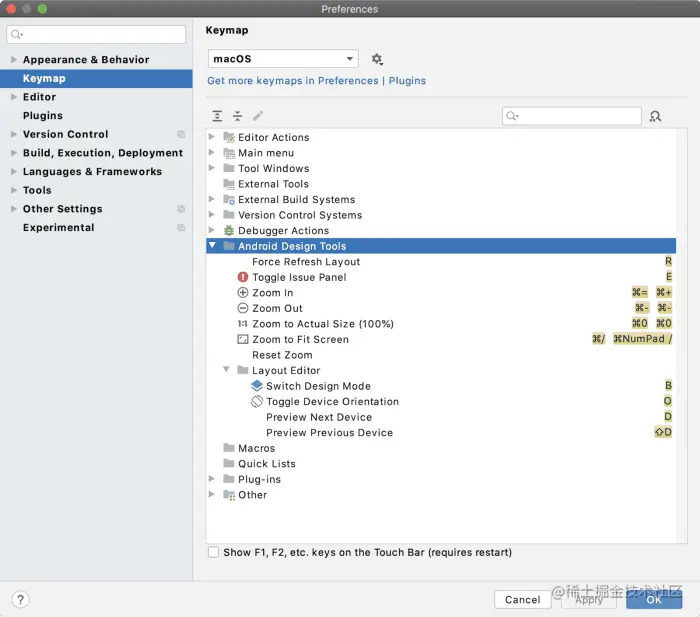Screen dimensions: 700x617
Task: Click the Zoom Out minus icon
Action: pos(242,308)
